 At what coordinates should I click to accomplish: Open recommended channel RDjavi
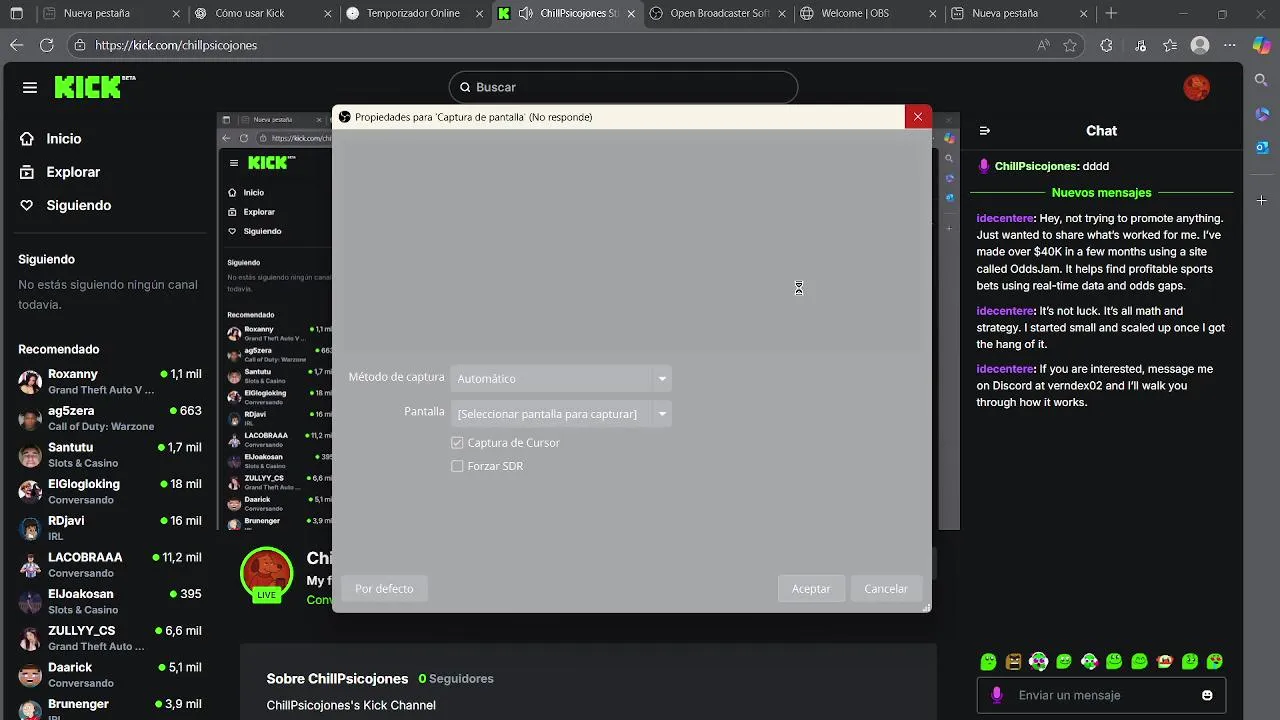click(x=110, y=528)
